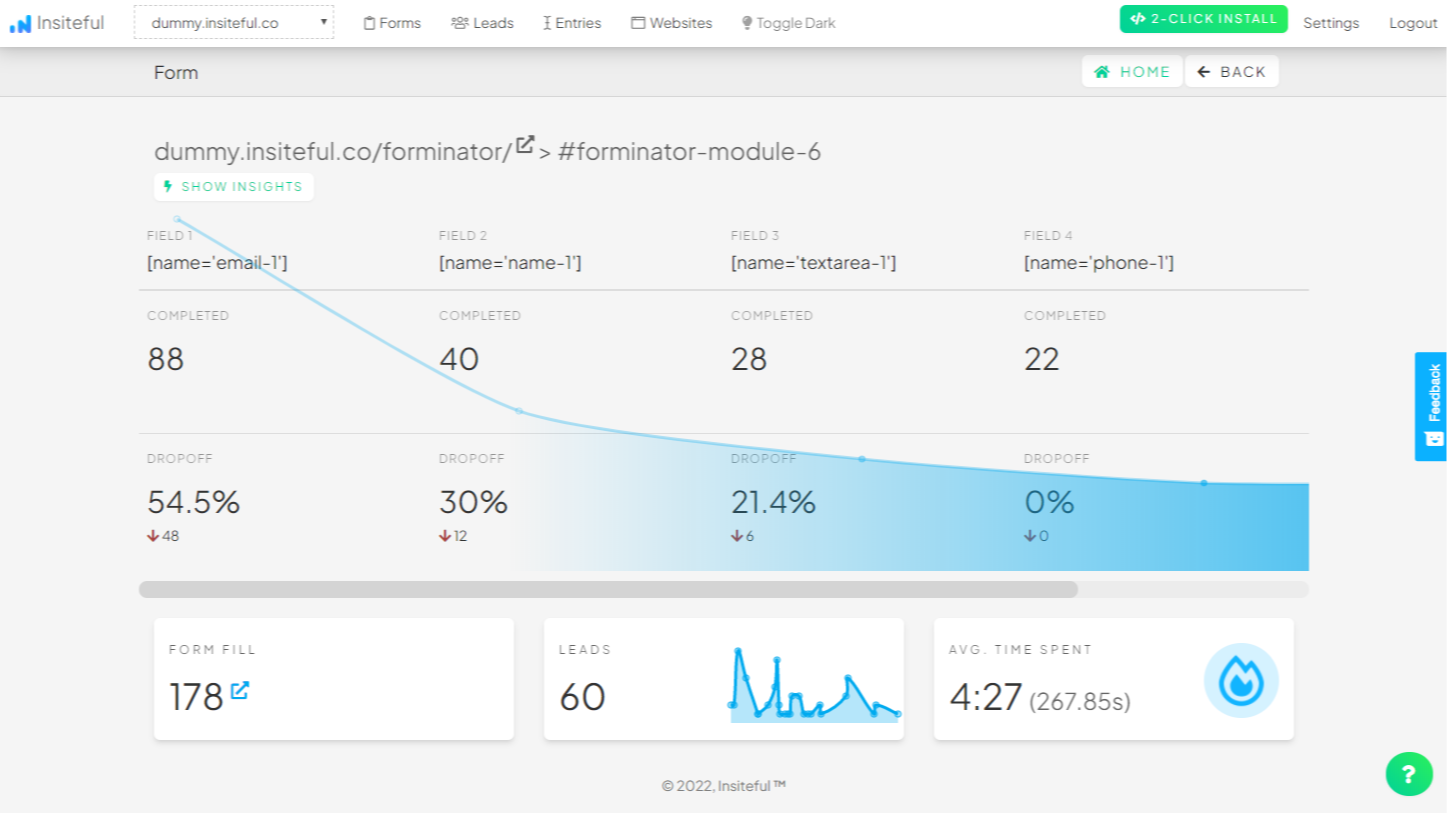Open external link icon beside forminator URL
The image size is (1447, 813).
tap(525, 145)
